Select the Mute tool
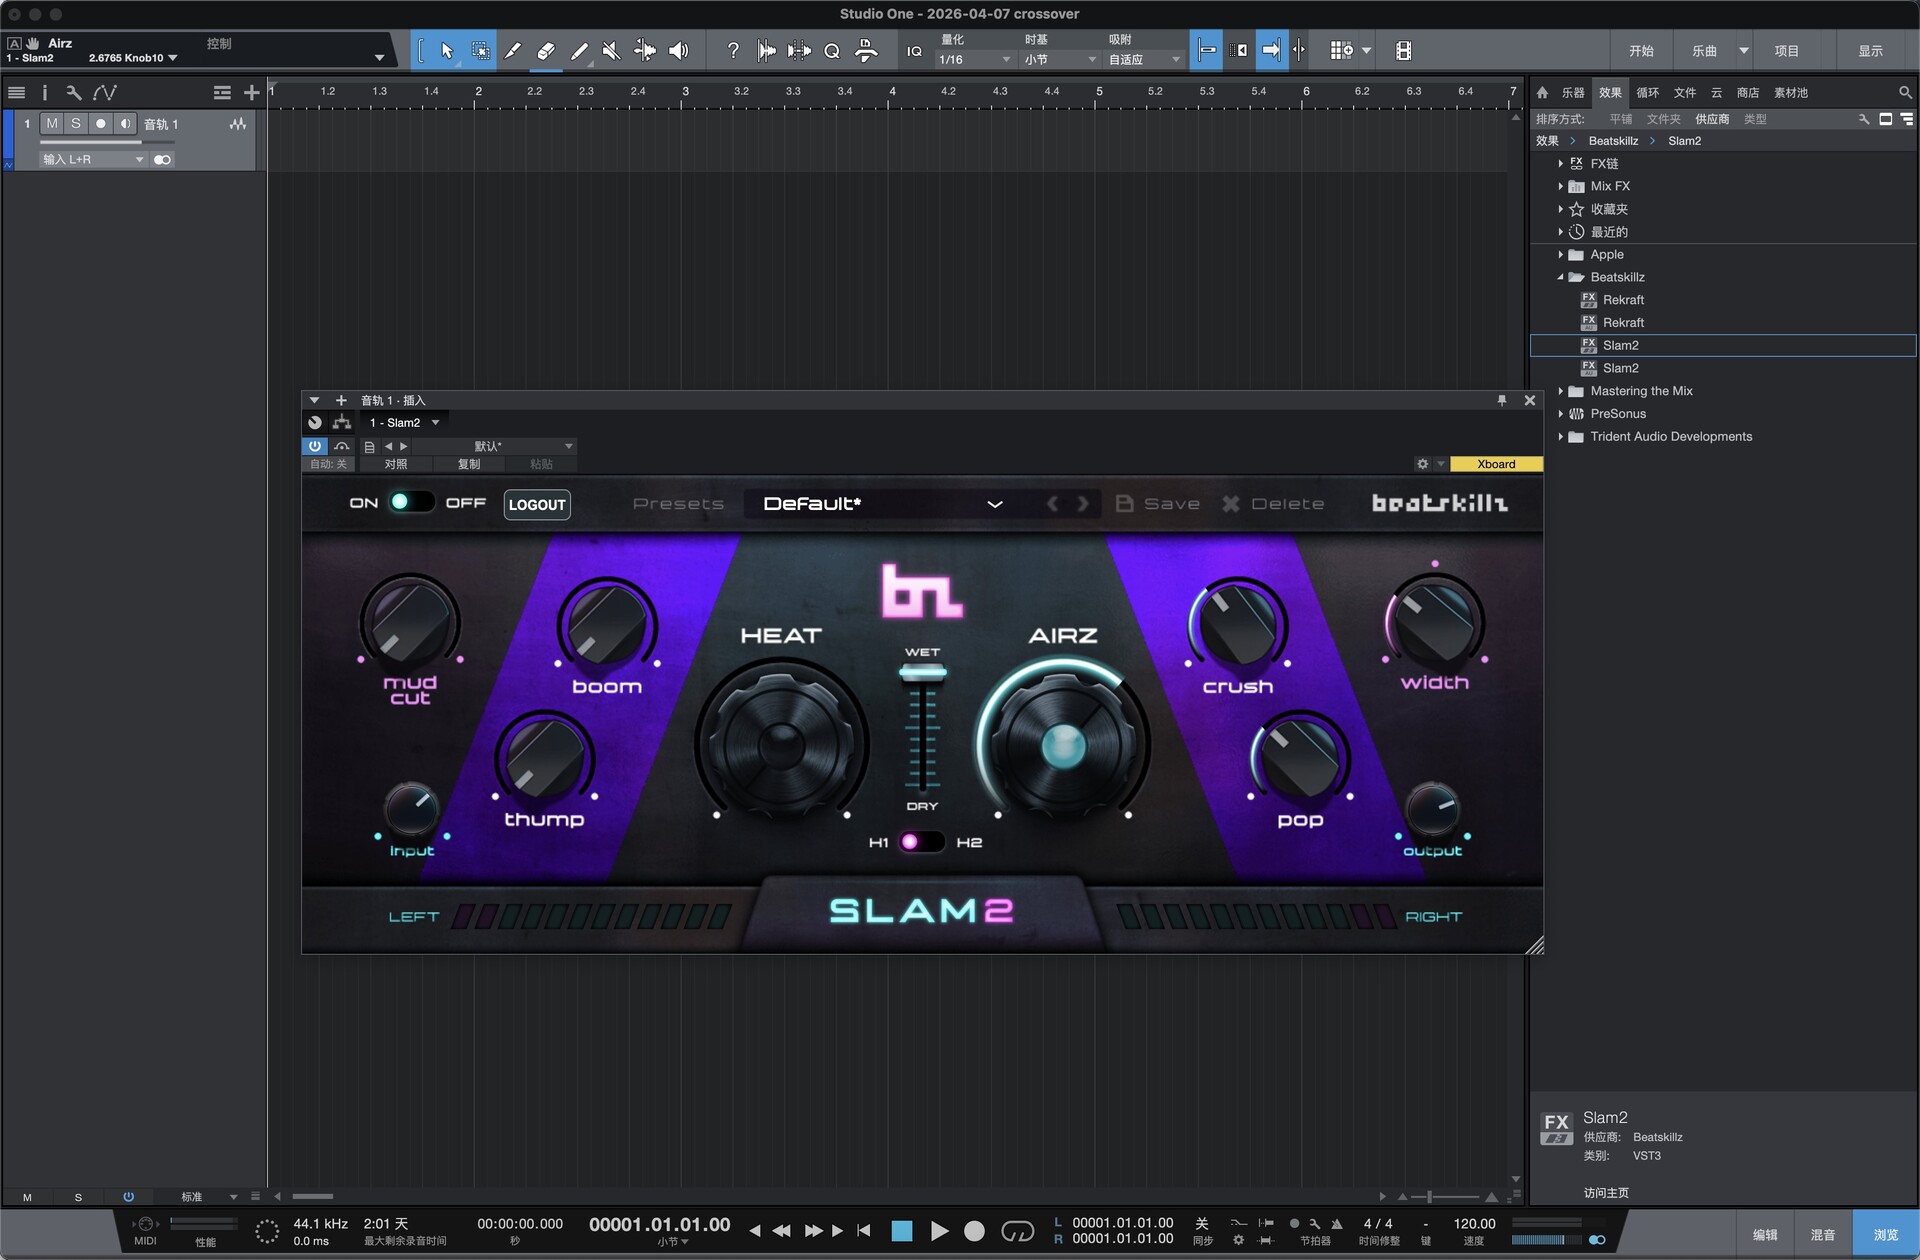The width and height of the screenshot is (1920, 1260). pyautogui.click(x=612, y=51)
